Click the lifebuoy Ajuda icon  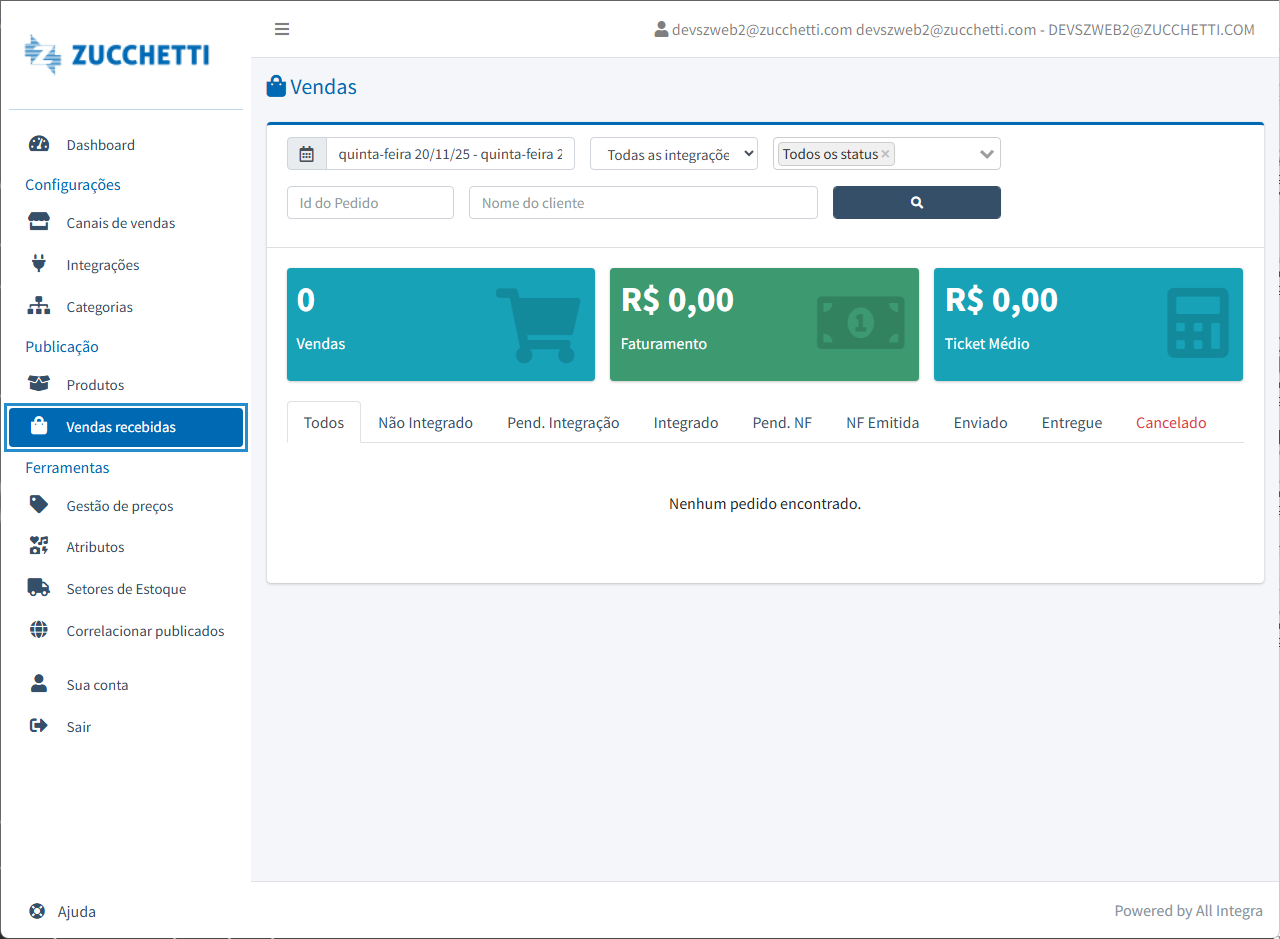(x=37, y=911)
